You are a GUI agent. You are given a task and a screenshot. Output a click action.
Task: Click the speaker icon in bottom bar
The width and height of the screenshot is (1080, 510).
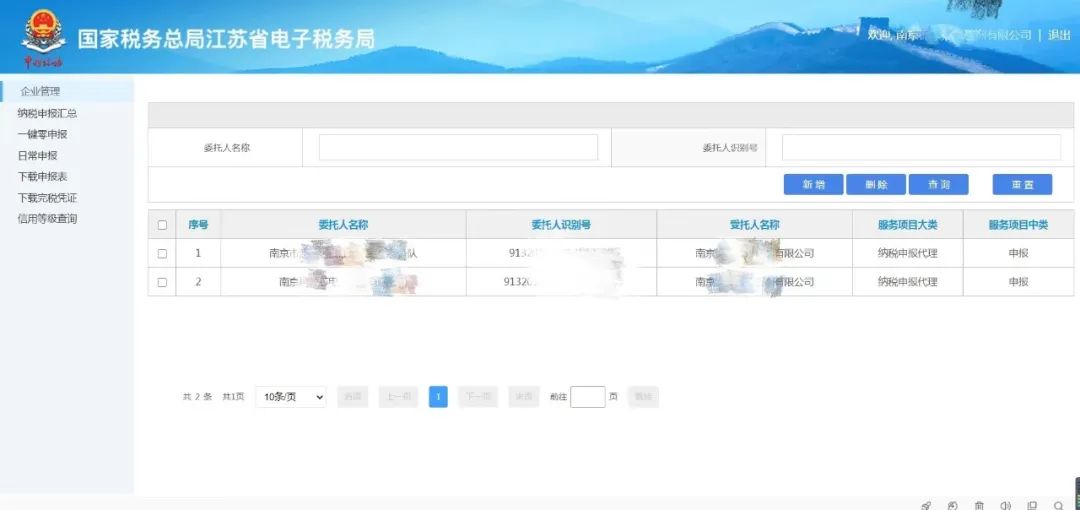1005,505
